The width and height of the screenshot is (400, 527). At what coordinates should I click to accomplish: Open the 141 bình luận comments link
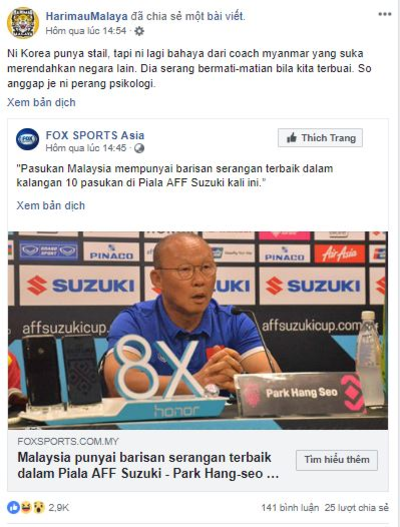290,508
